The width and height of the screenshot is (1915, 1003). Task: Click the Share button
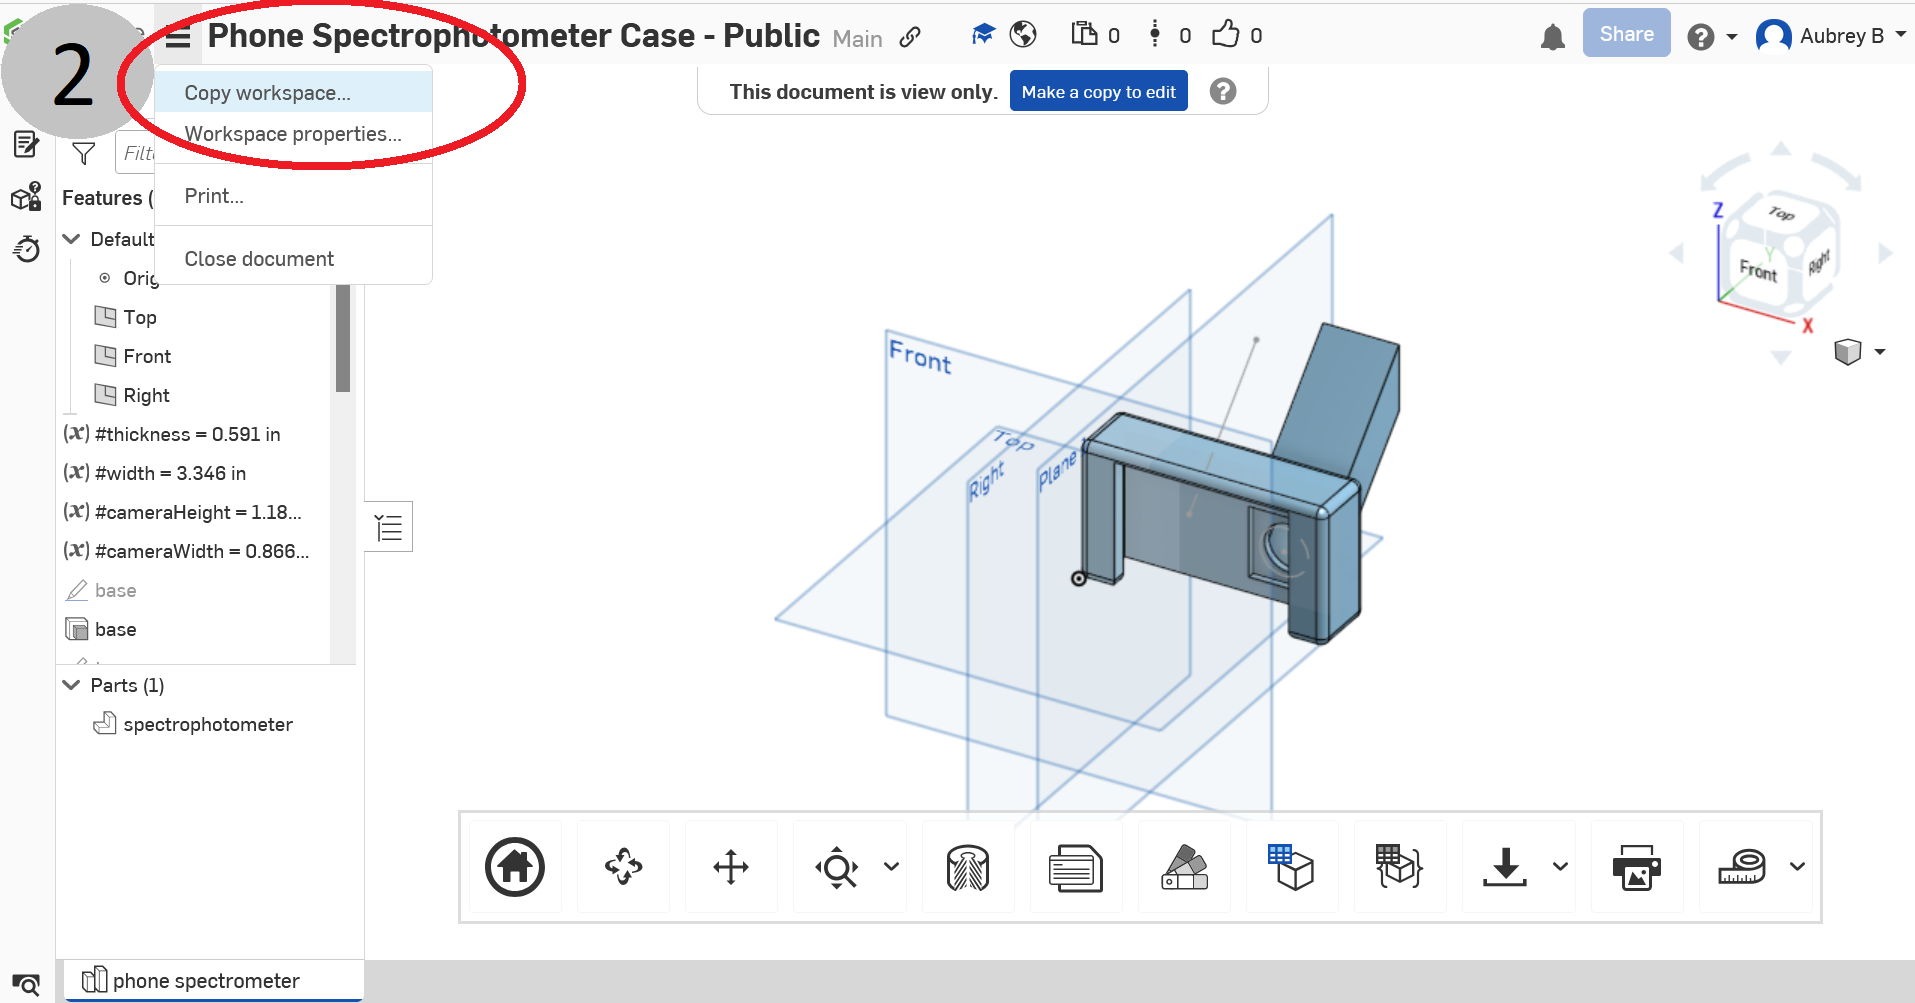click(x=1626, y=34)
